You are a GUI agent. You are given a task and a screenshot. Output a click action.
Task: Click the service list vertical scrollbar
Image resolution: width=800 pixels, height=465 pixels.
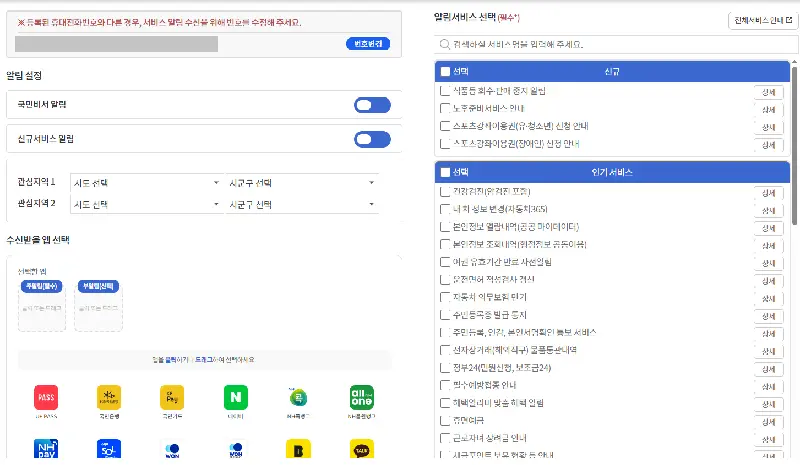pyautogui.click(x=794, y=145)
